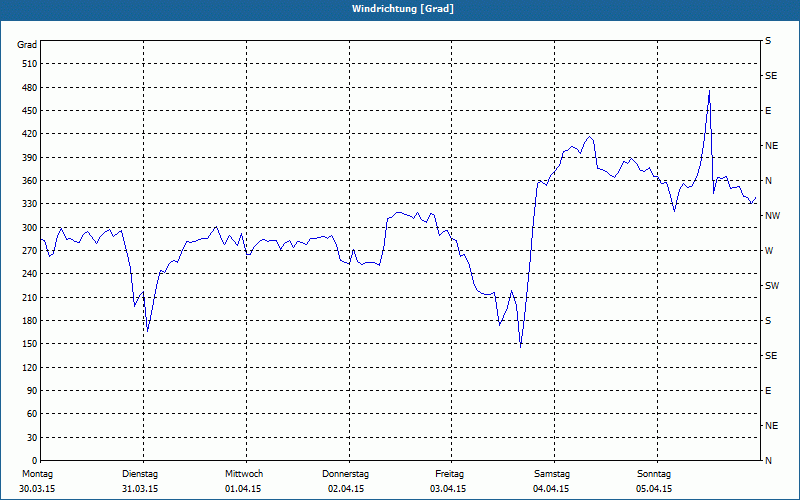Select the Grad unit label on the left axis
800x500 pixels.
[x=27, y=45]
